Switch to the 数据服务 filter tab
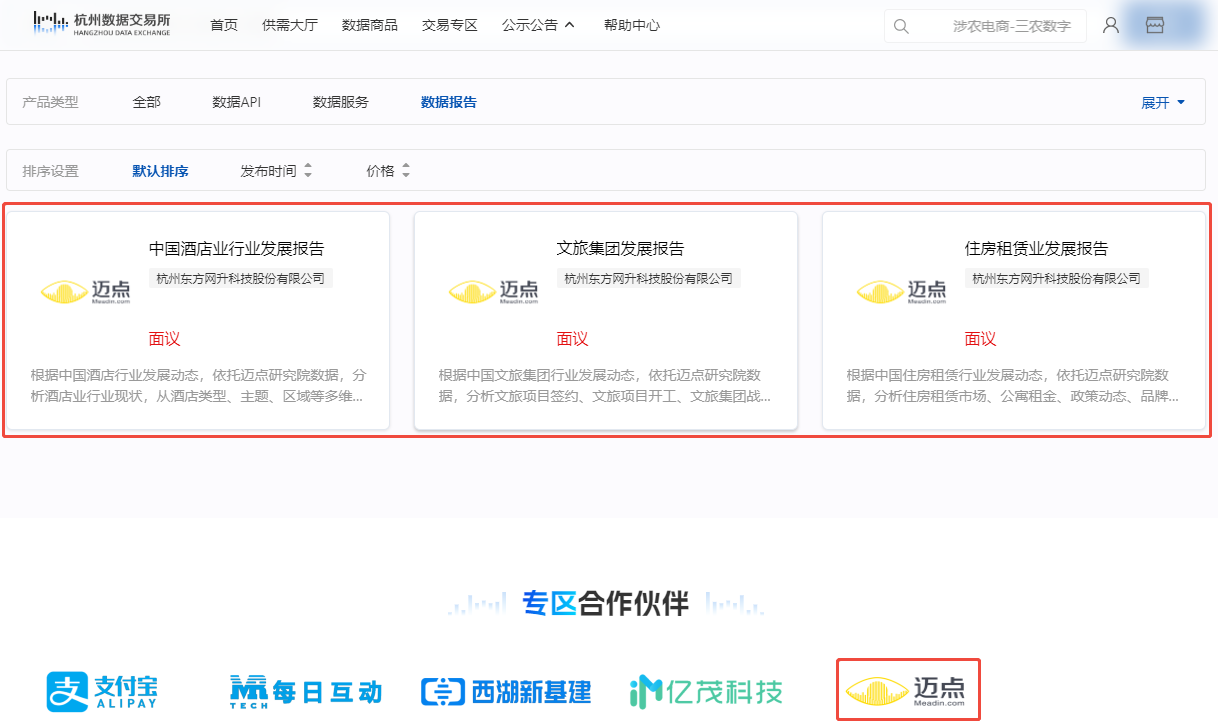This screenshot has height=728, width=1218. pyautogui.click(x=340, y=101)
